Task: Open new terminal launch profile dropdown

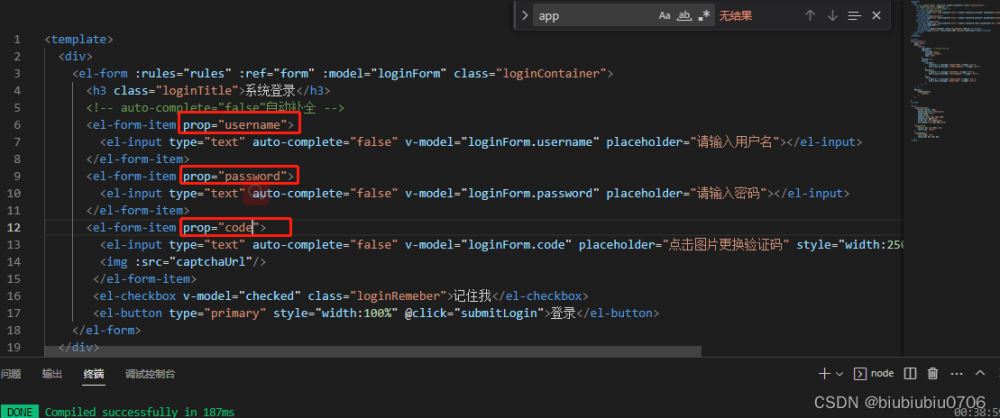Action: coord(838,373)
